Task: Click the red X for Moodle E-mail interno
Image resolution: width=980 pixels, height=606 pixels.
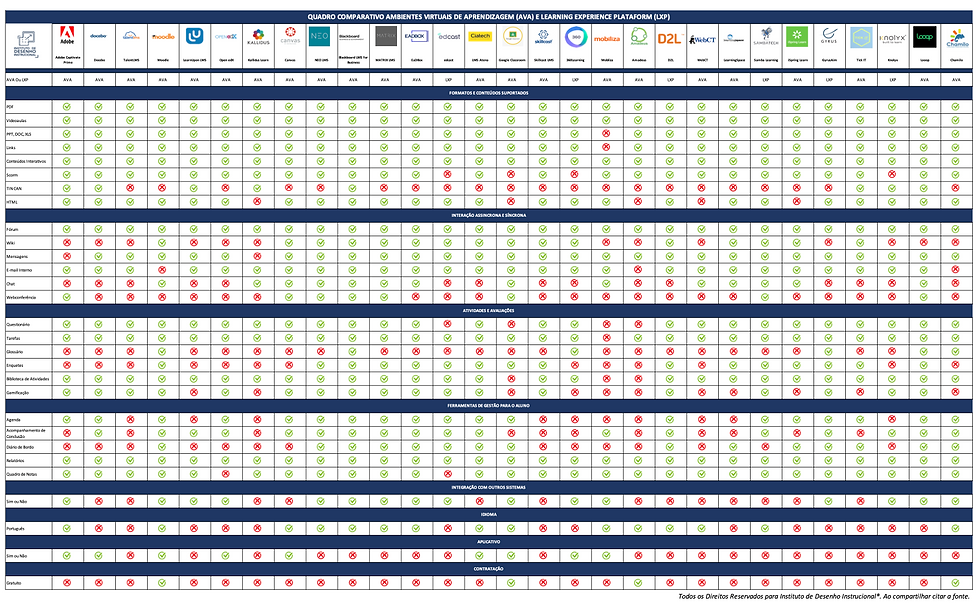Action: 162,270
